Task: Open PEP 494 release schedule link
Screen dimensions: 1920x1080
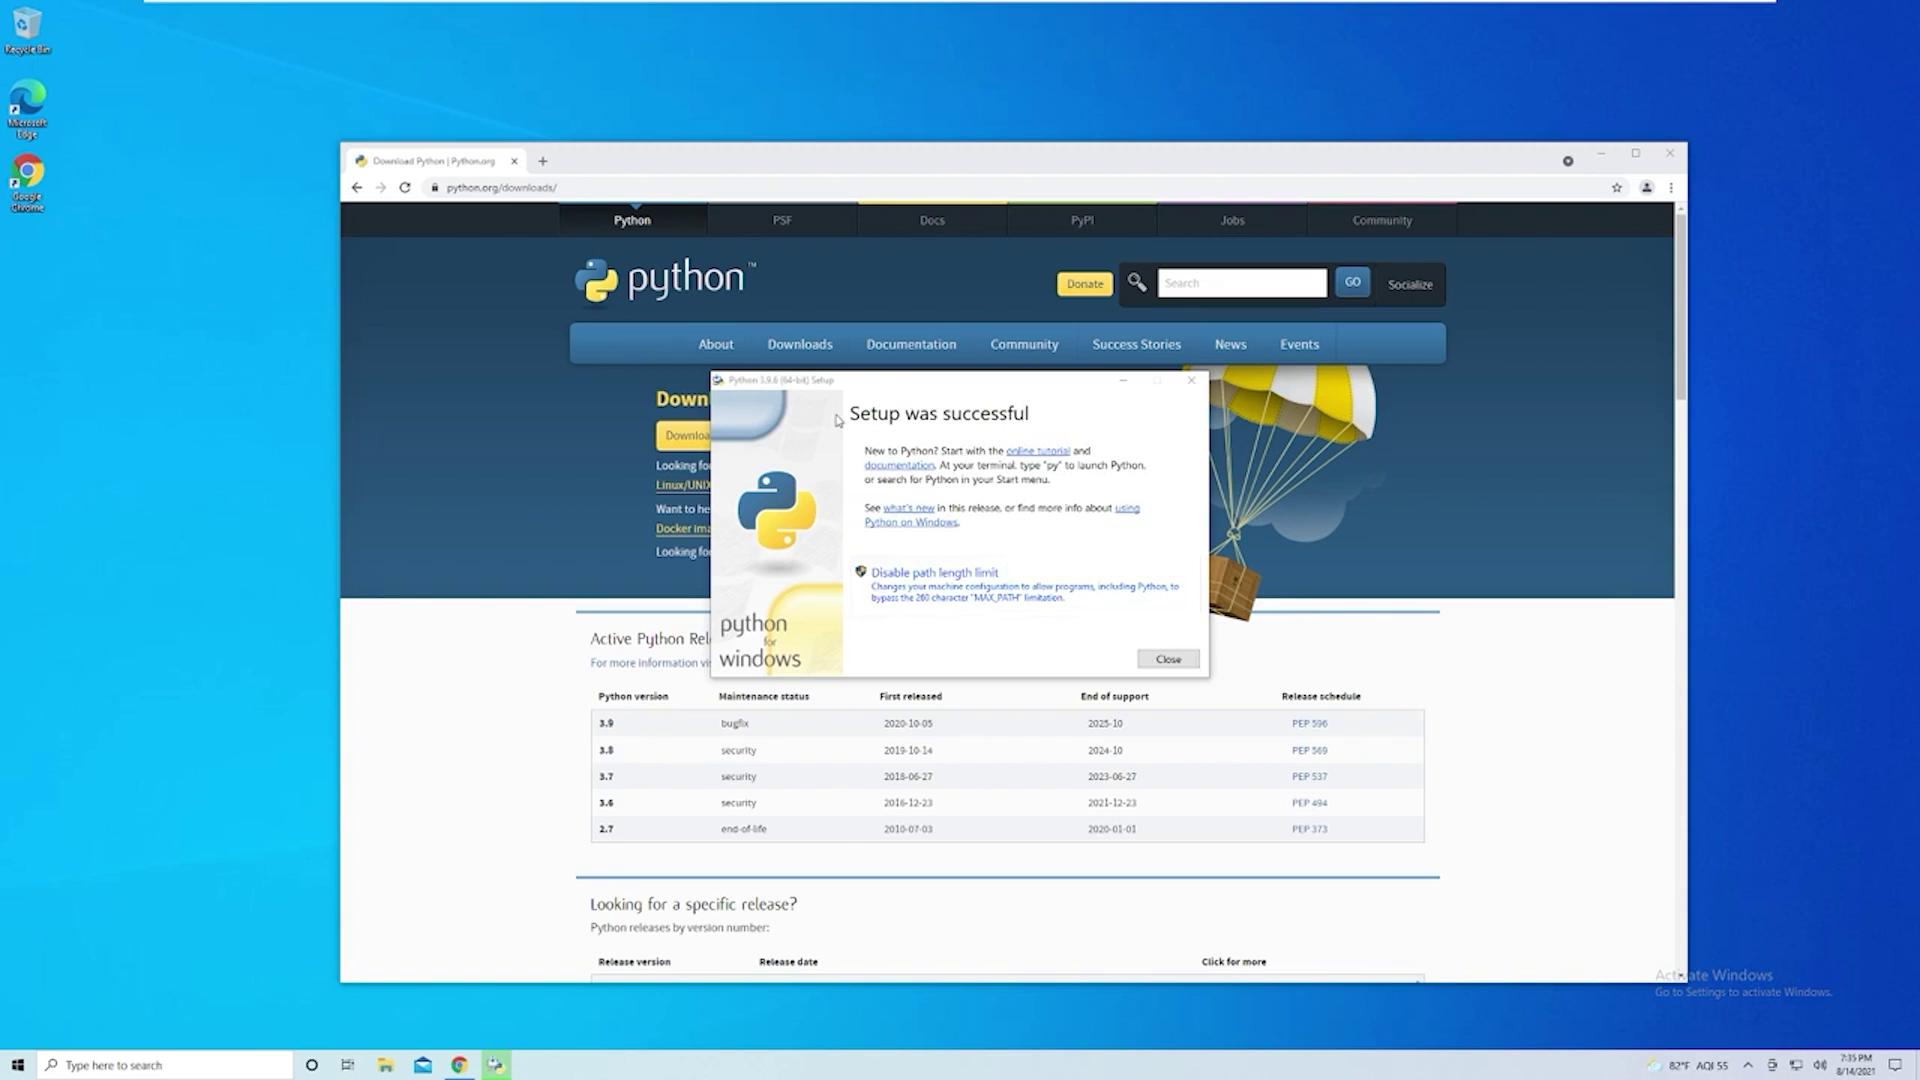Action: coord(1309,803)
